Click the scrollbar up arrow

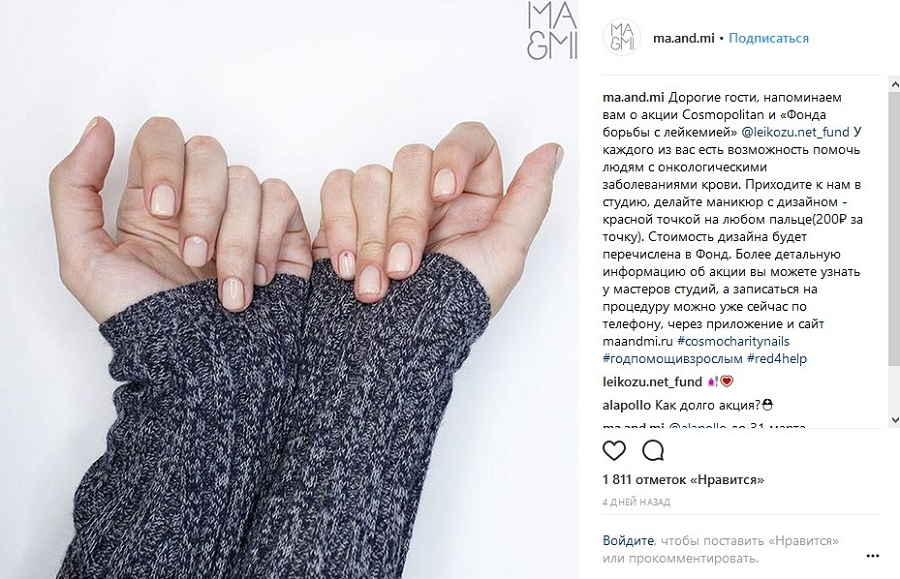click(x=894, y=84)
